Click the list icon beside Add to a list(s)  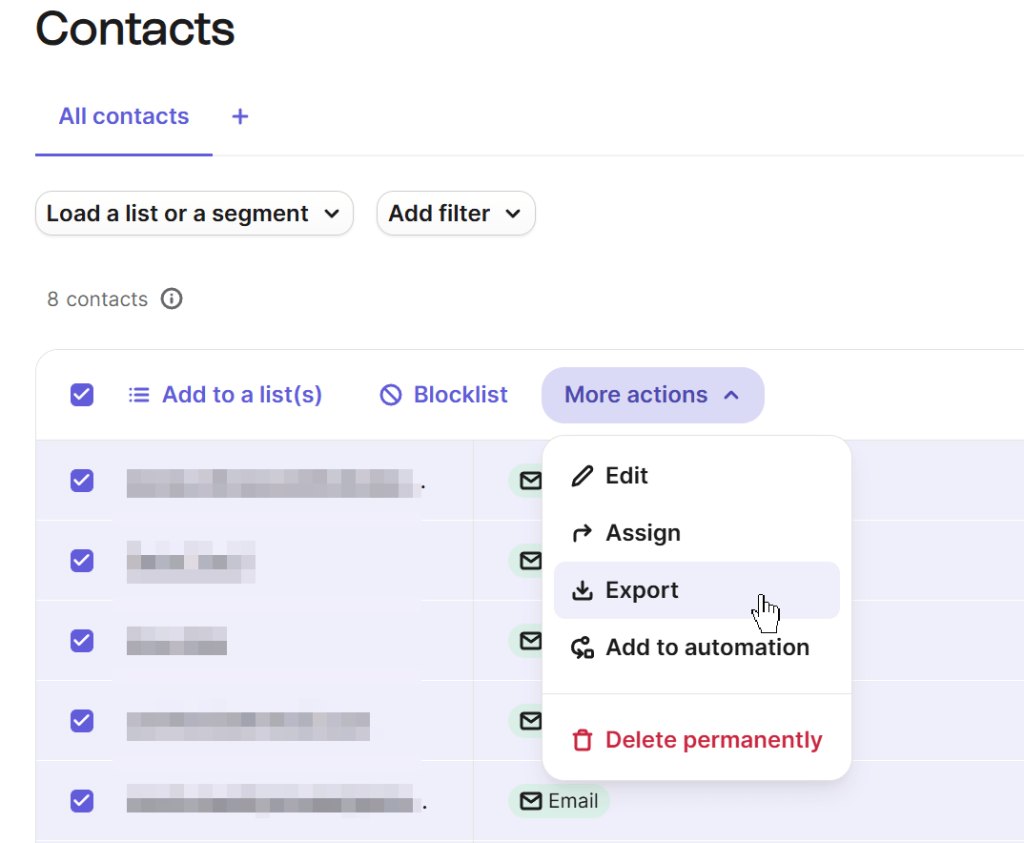click(x=138, y=395)
